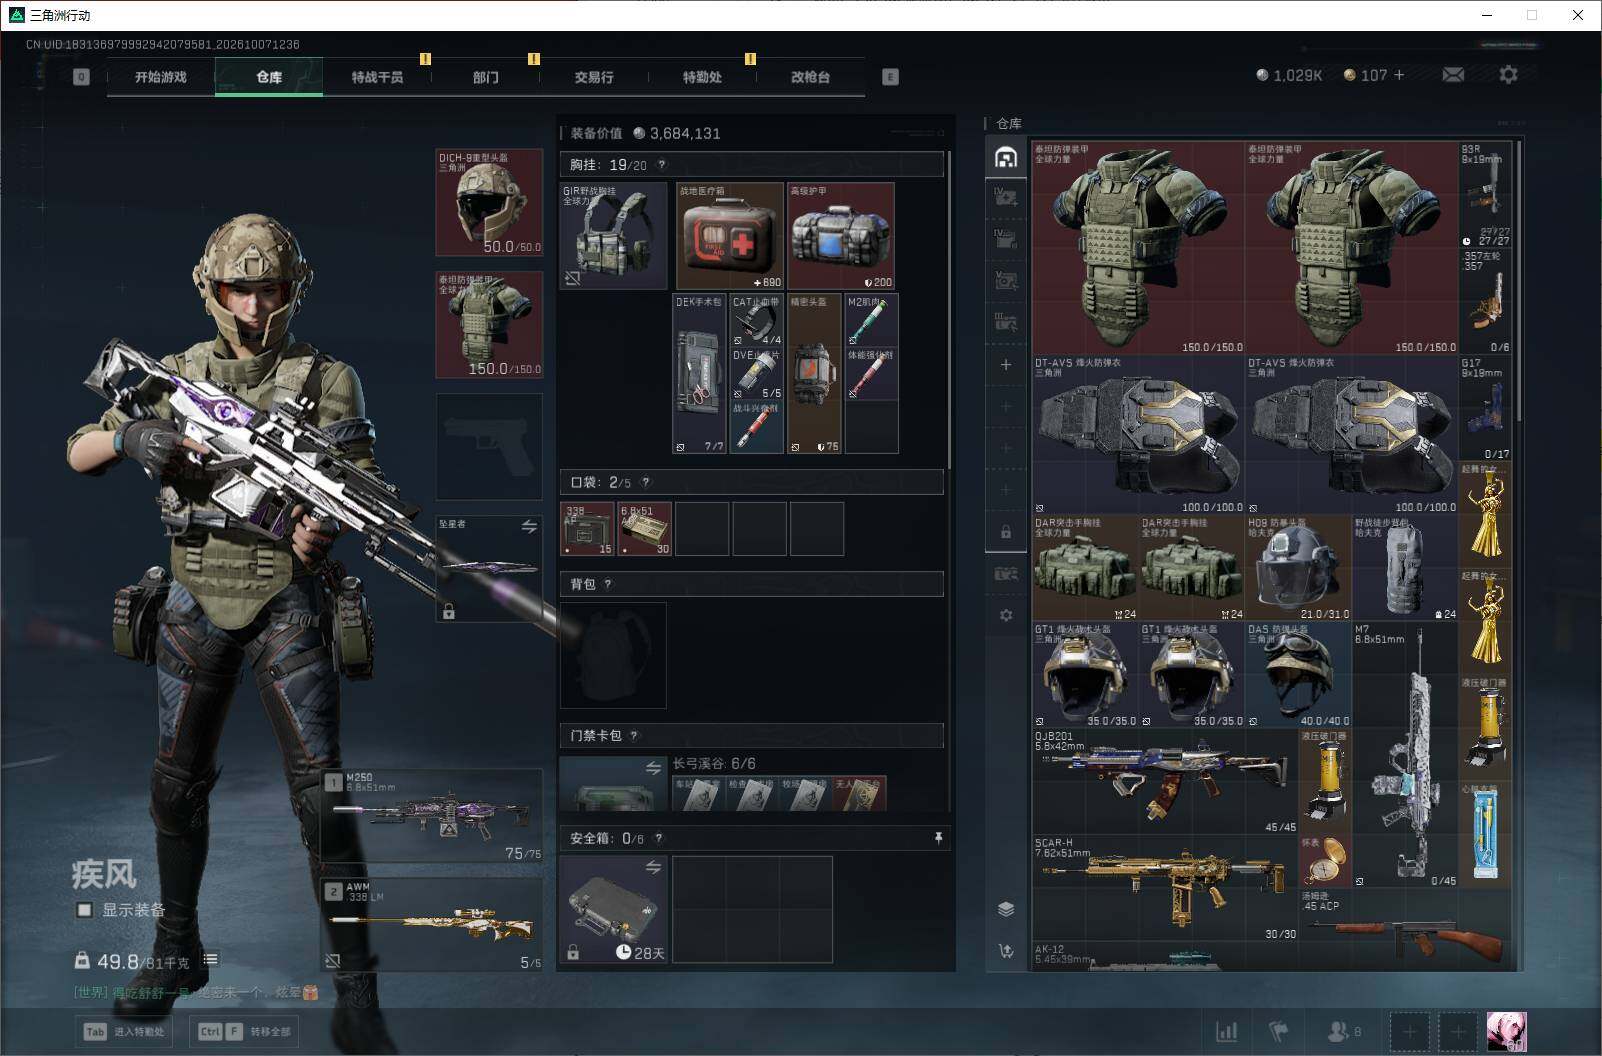Add a warehouse expansion with first plus icon

[1006, 365]
